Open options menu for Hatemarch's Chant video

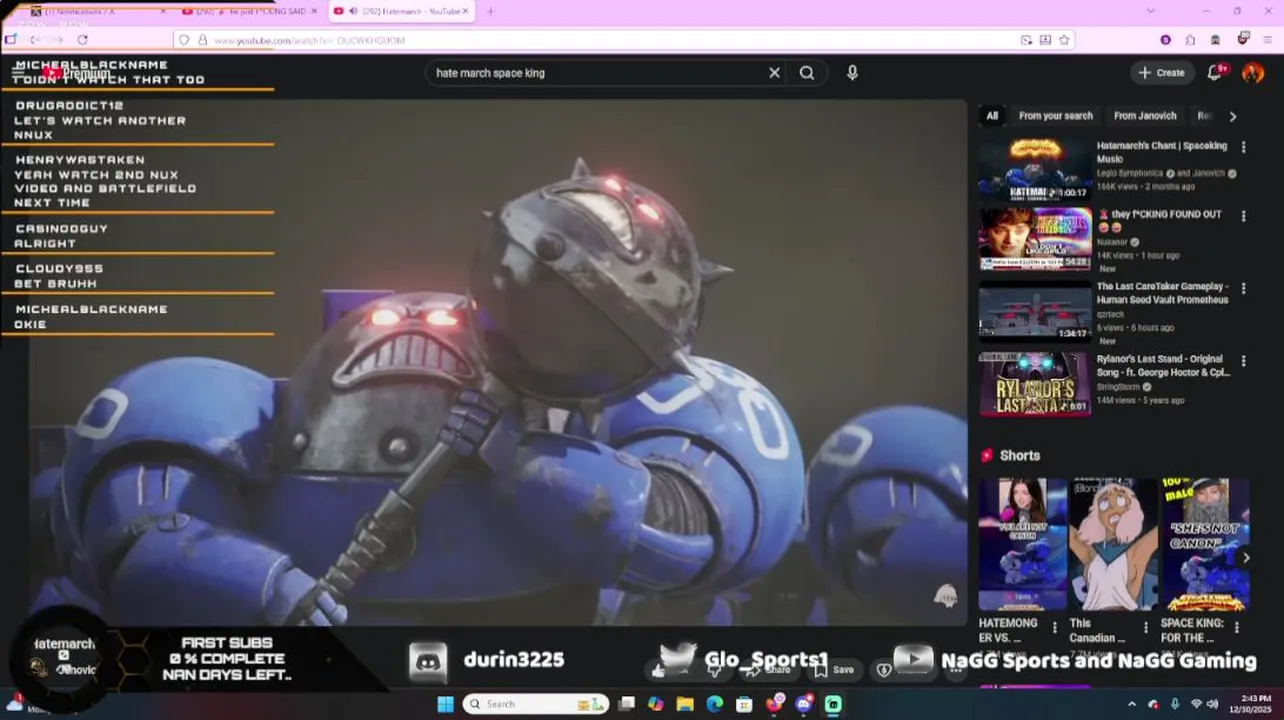pos(1243,147)
